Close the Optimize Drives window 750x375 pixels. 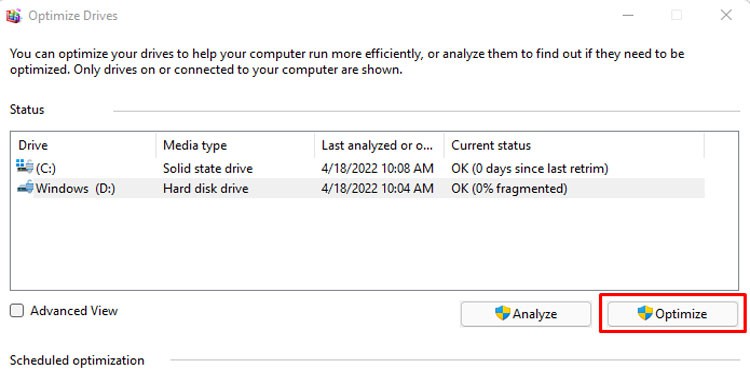pyautogui.click(x=726, y=15)
